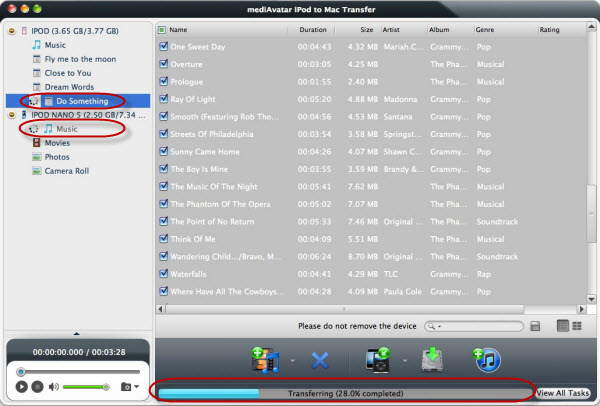Image resolution: width=600 pixels, height=406 pixels.
Task: Collapse the IPOD NANO 5 tree node
Action: pos(12,115)
